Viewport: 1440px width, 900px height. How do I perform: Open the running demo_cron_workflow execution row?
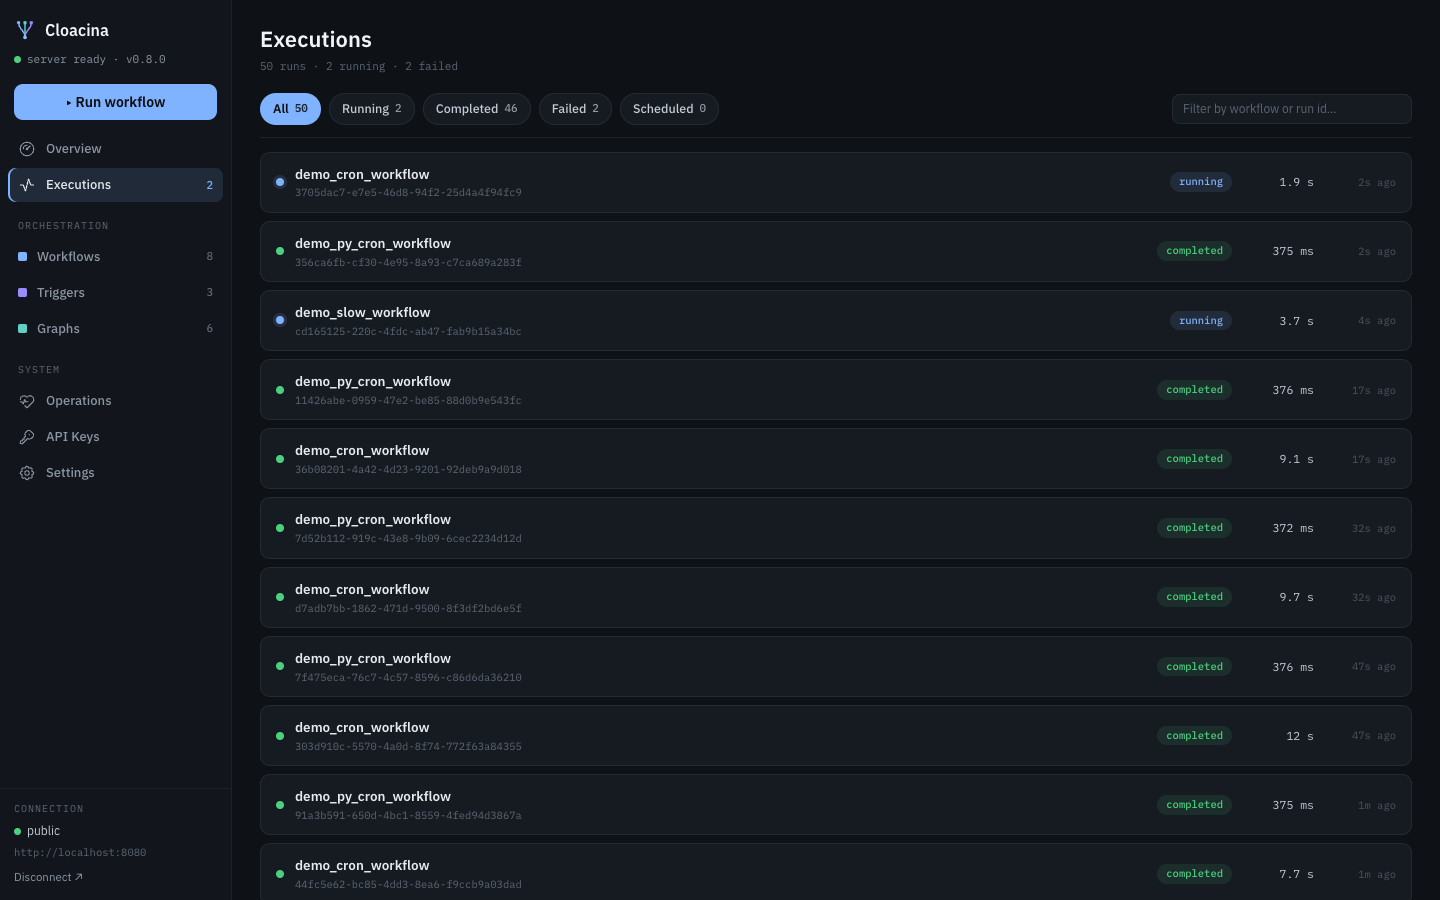tap(836, 182)
